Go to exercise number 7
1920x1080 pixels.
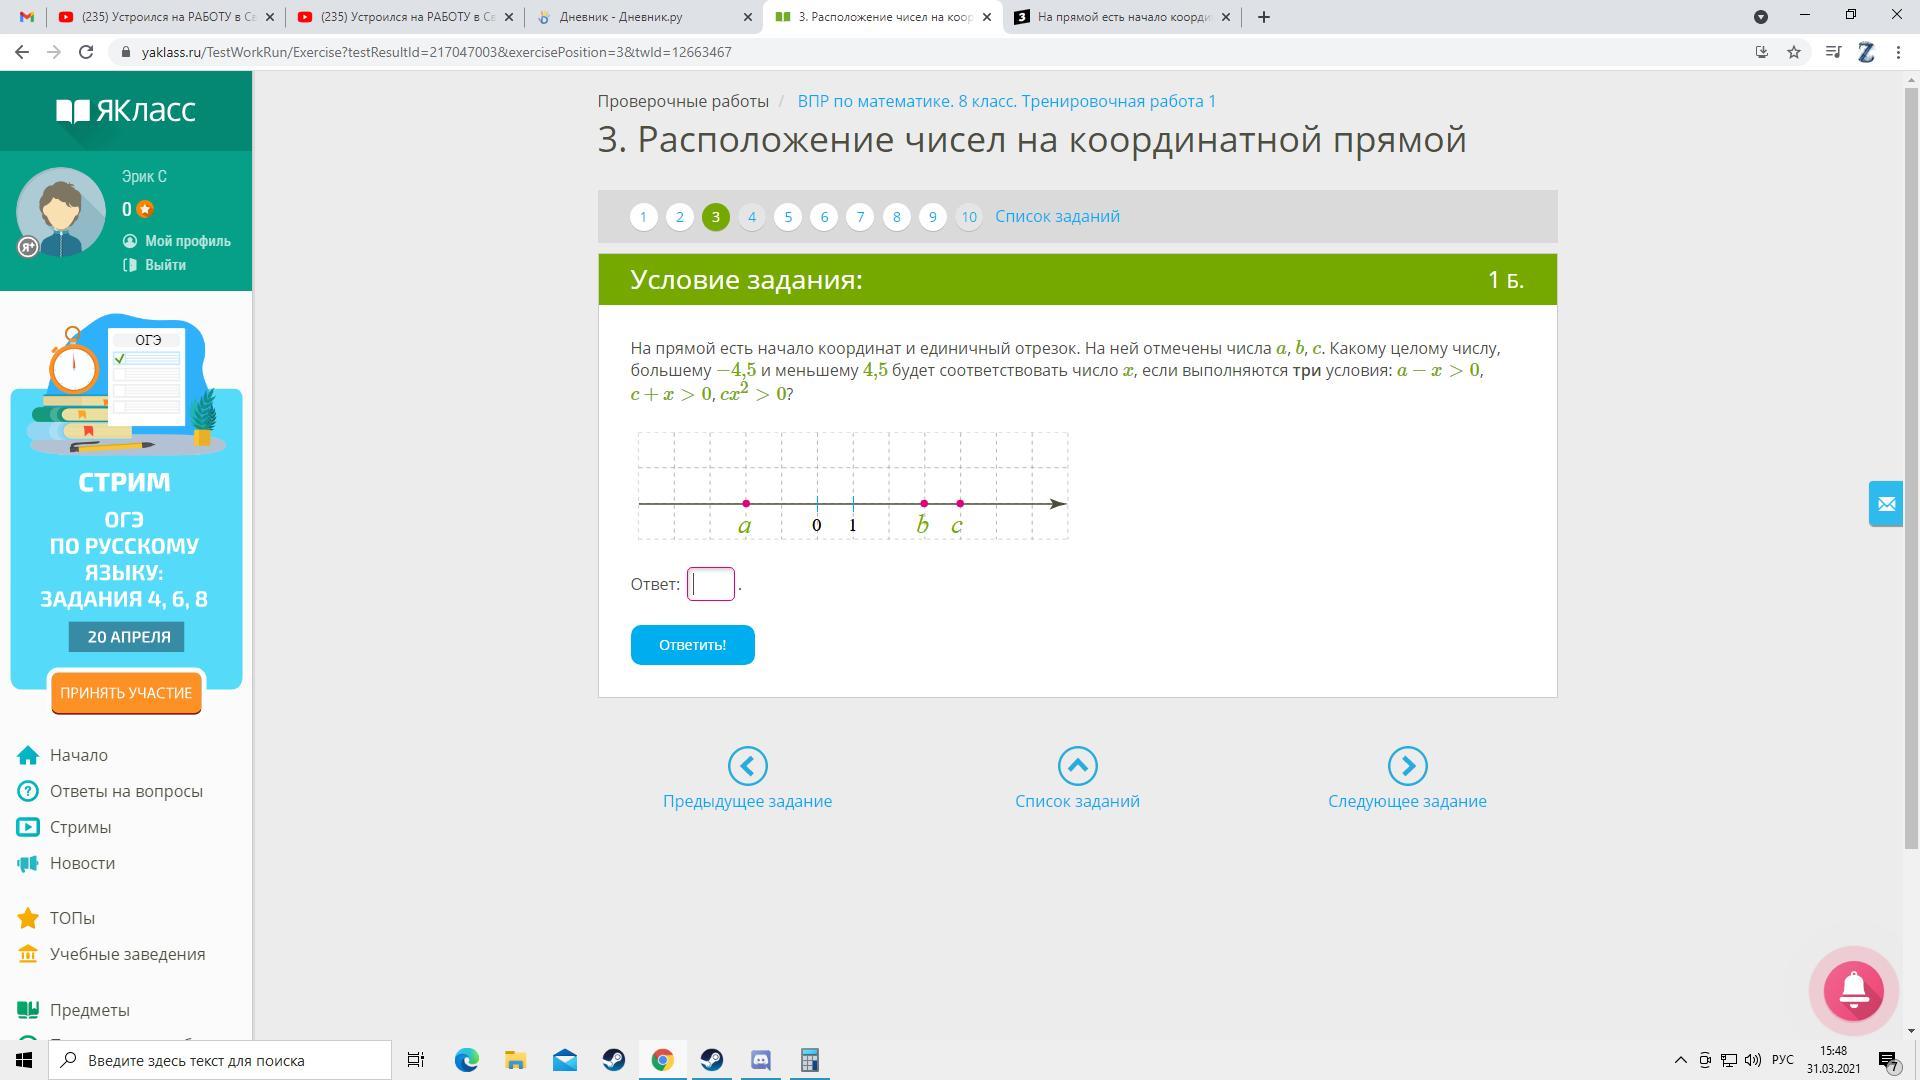tap(860, 217)
